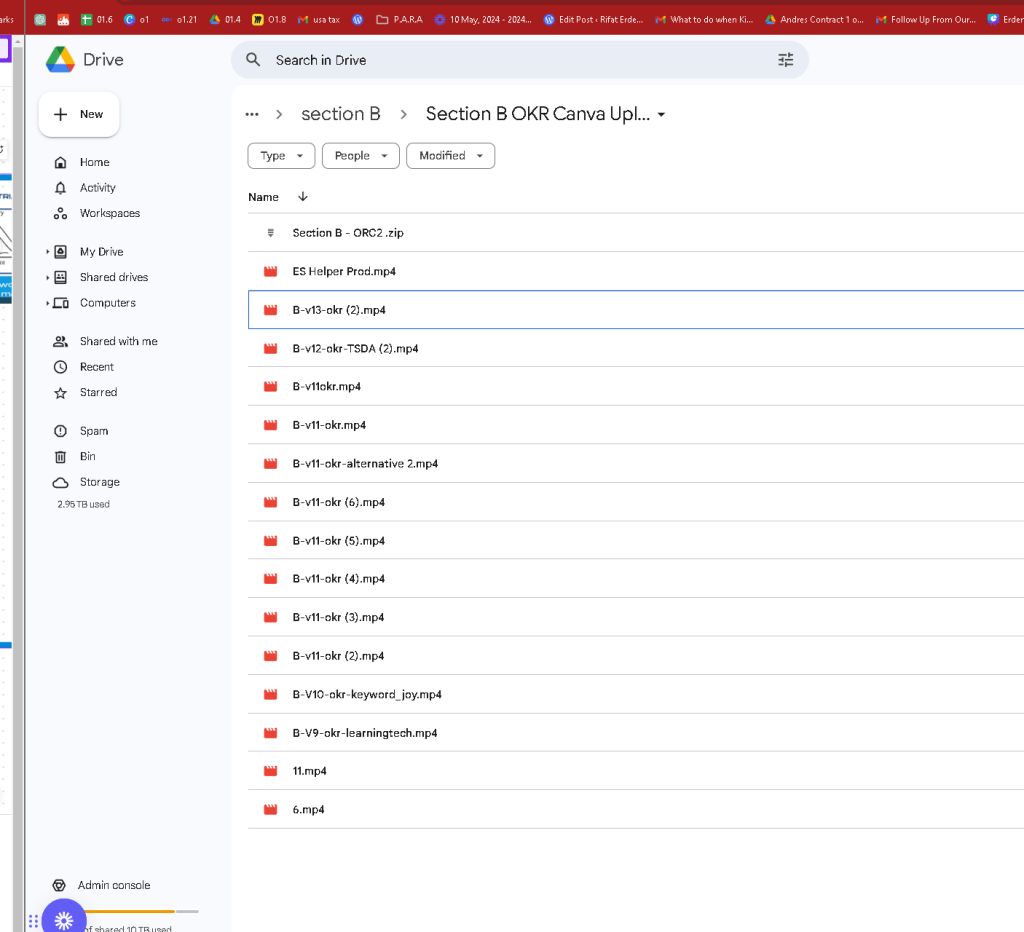Open Recent files list
1024x932 pixels.
97,366
